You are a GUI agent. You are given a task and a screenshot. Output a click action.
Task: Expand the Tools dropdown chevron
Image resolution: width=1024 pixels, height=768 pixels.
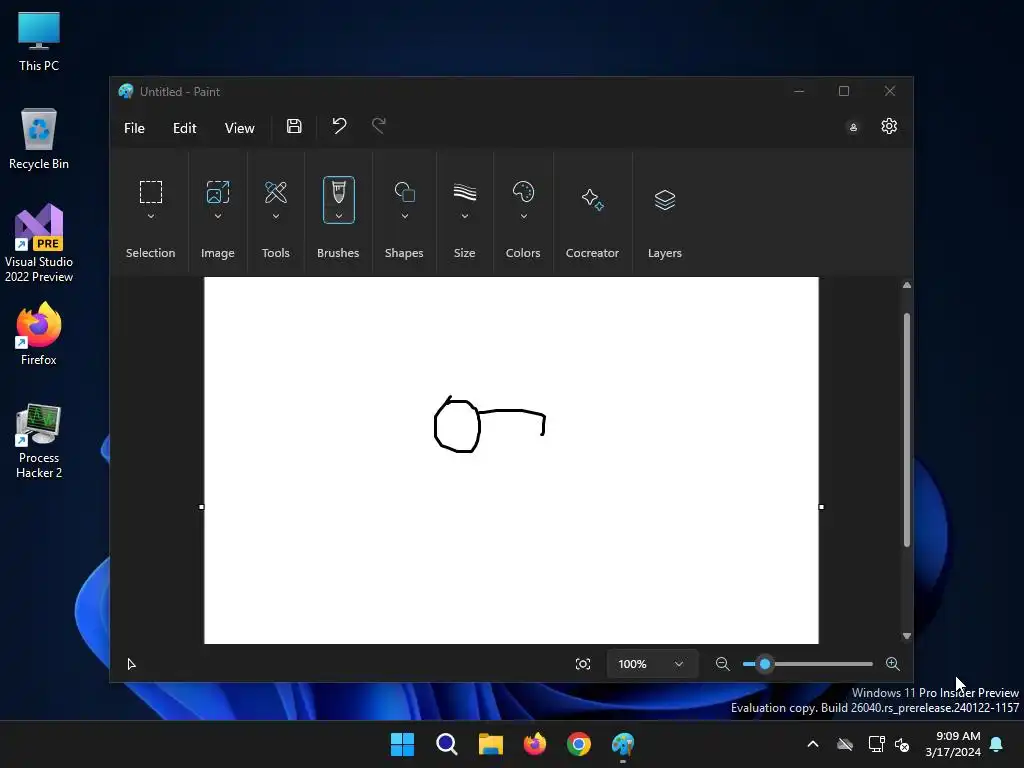pyautogui.click(x=276, y=216)
